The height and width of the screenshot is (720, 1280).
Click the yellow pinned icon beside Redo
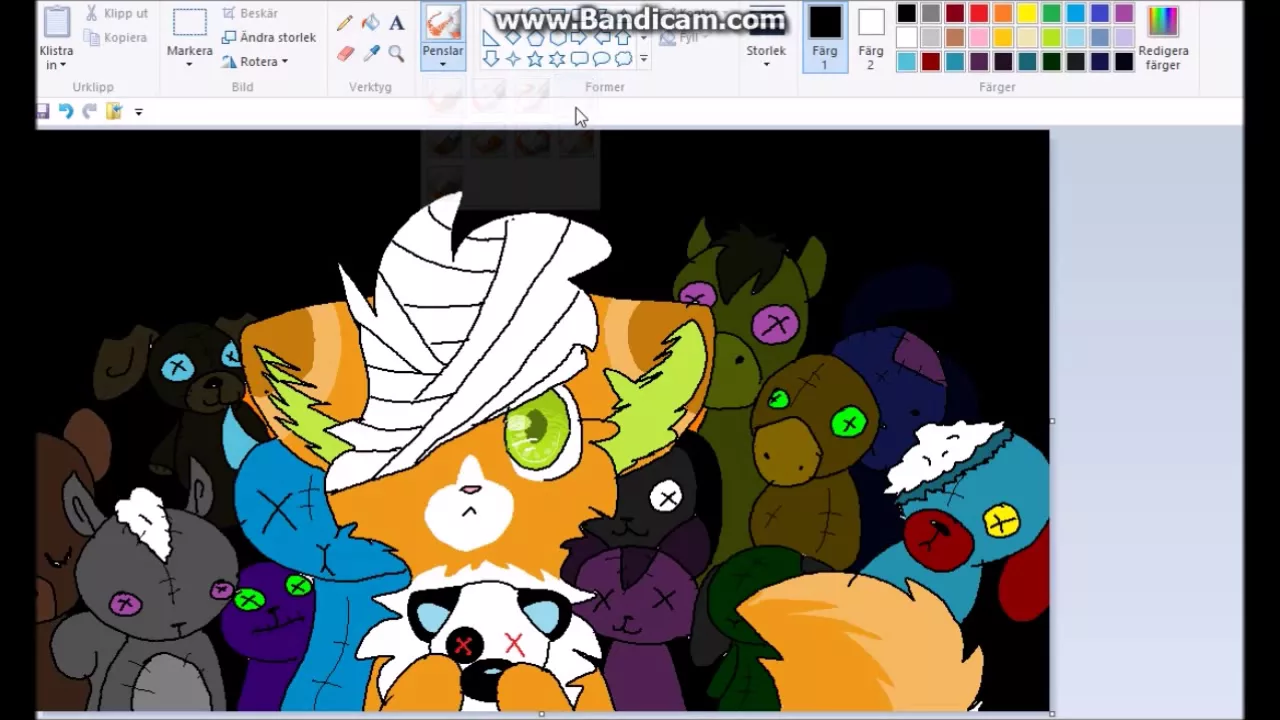114,111
